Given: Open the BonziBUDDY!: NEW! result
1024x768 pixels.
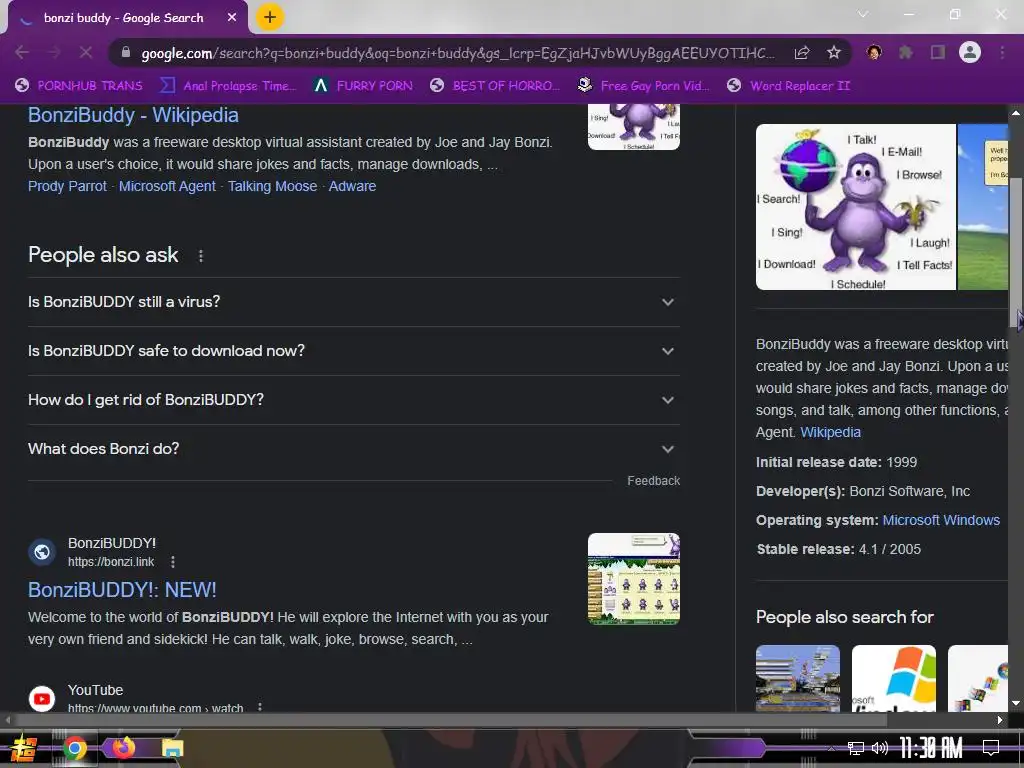Looking at the screenshot, I should coord(122,590).
